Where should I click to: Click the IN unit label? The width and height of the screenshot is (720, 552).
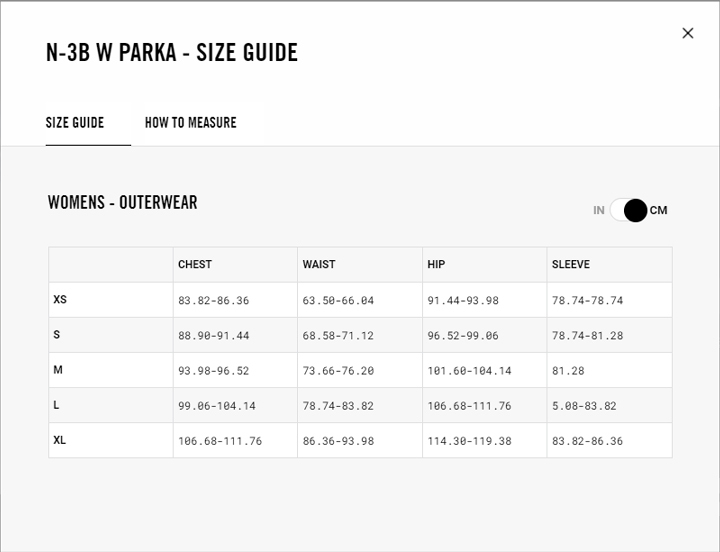click(599, 210)
